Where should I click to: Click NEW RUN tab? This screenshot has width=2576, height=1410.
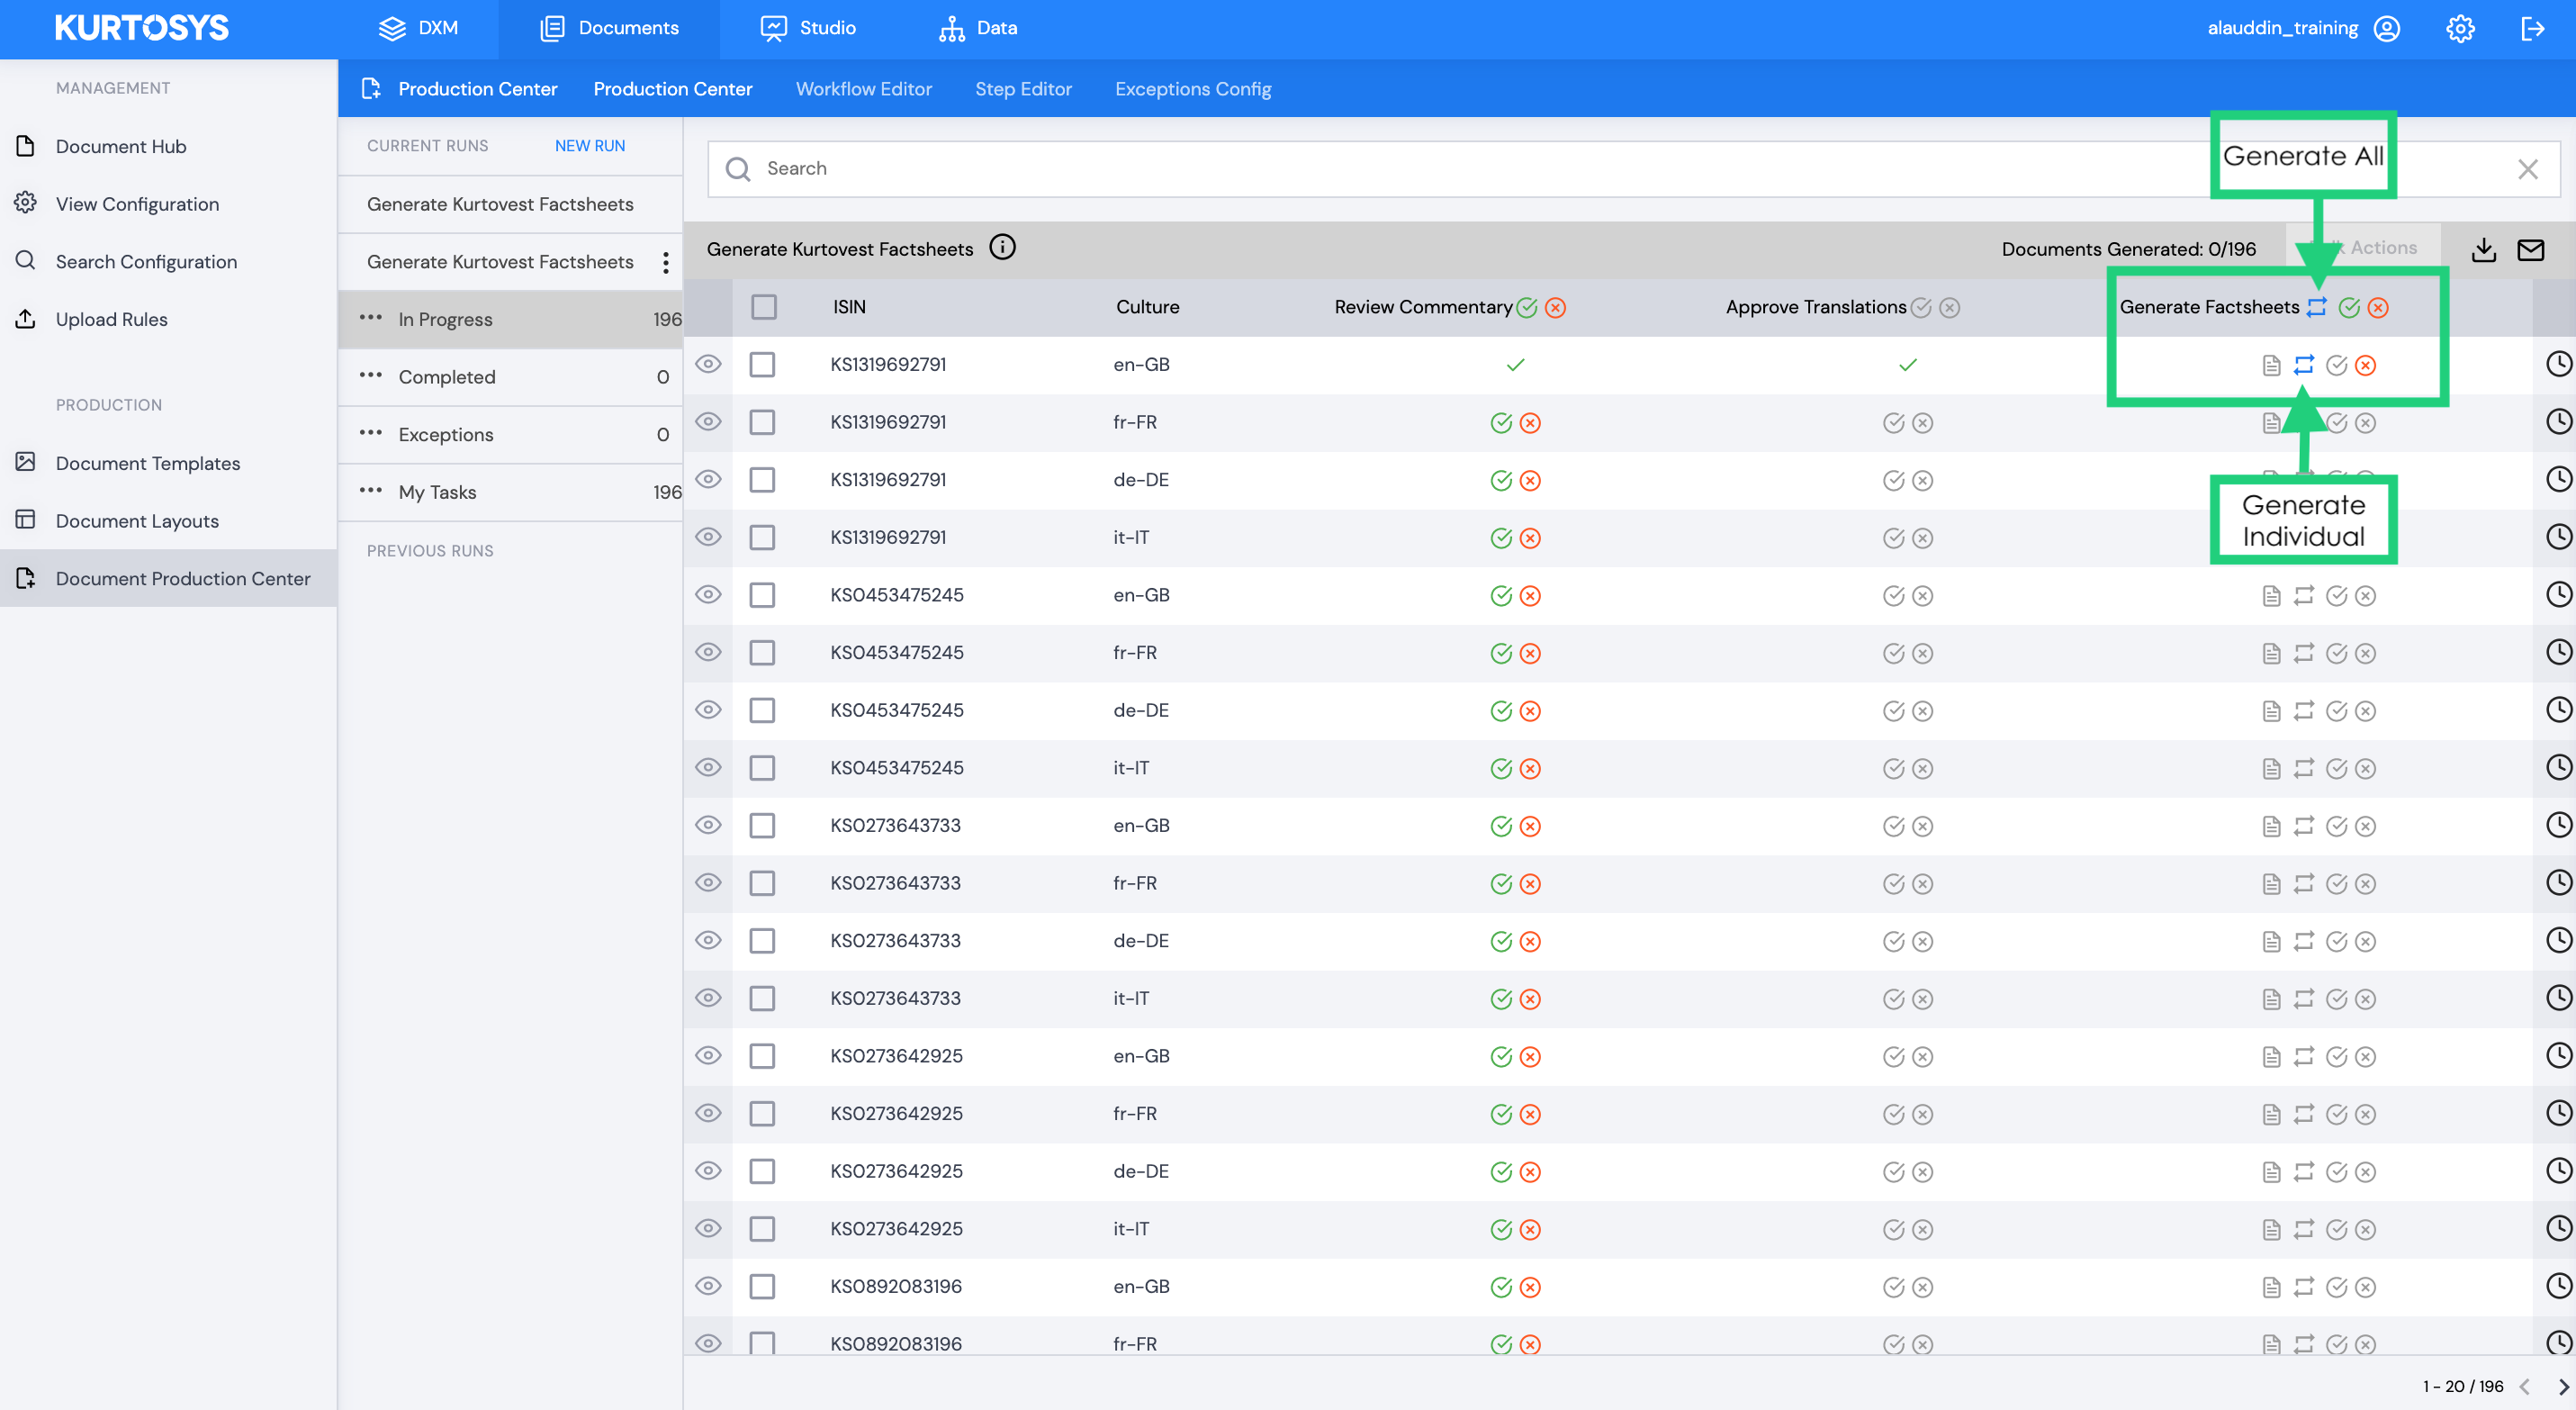point(590,146)
